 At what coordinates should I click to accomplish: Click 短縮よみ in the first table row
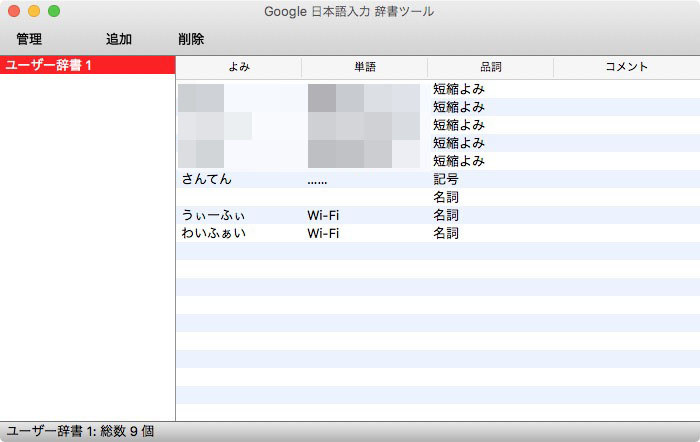(458, 90)
